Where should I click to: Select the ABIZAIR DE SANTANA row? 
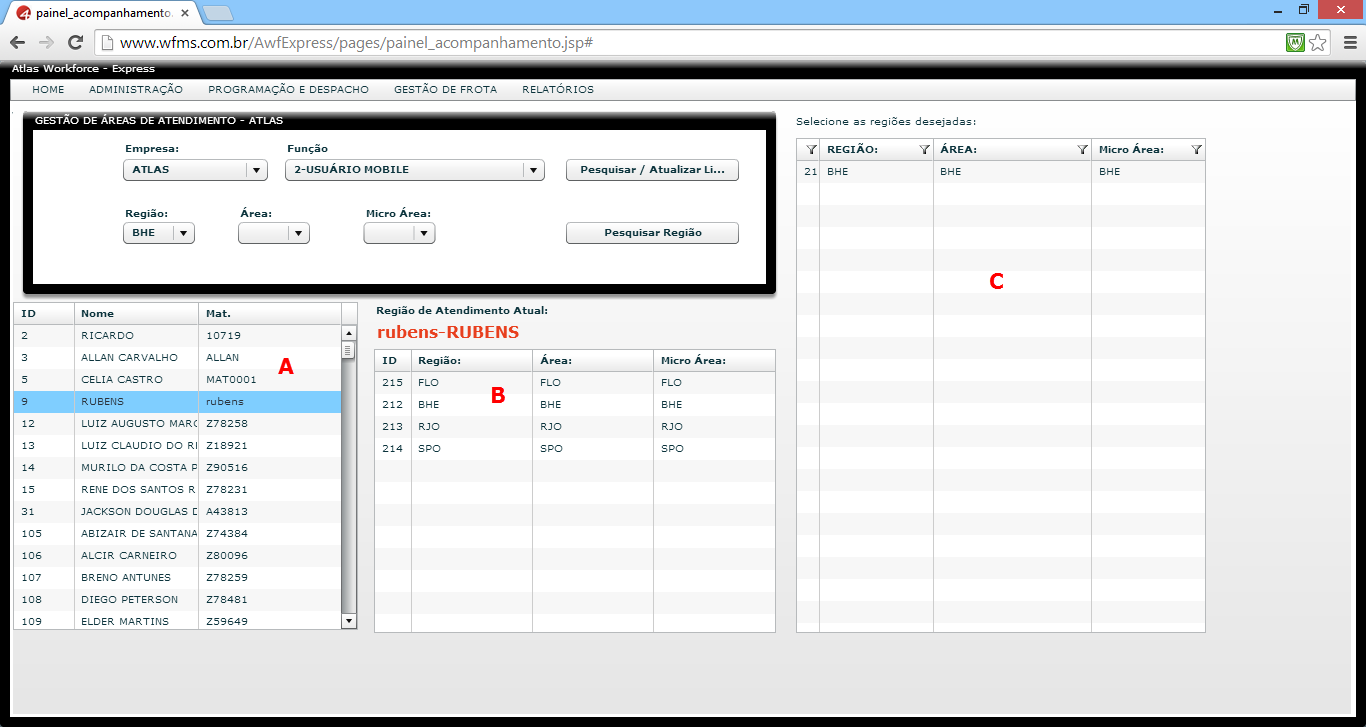[177, 534]
